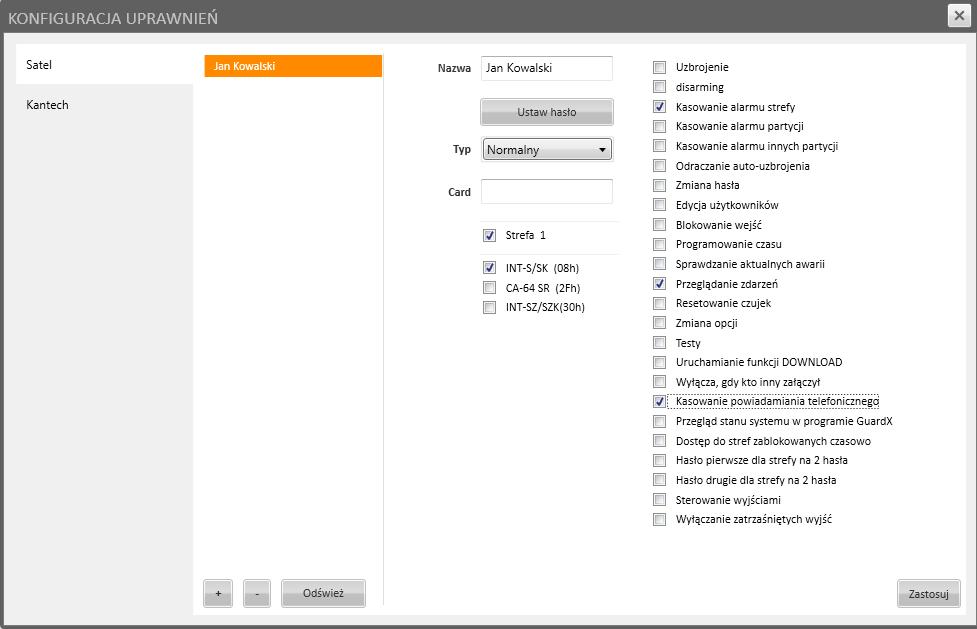
Task: Uncheck Kasowanie alarmu strefy
Action: pos(659,107)
